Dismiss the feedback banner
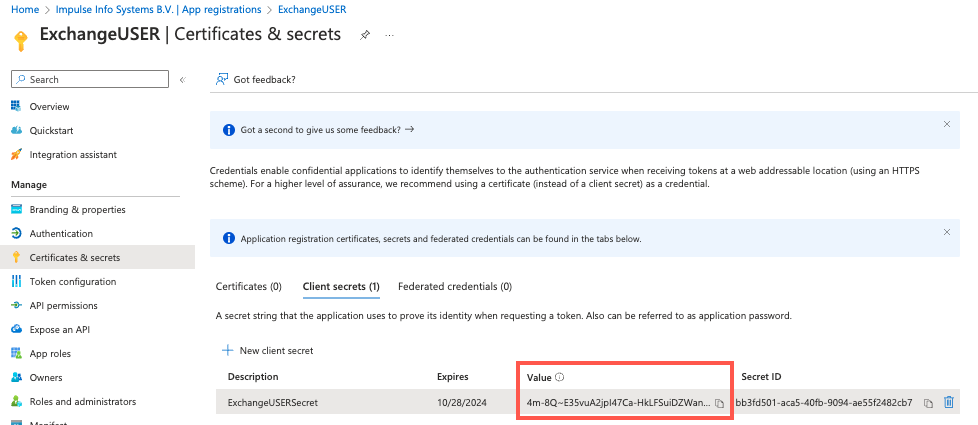This screenshot has height=425, width=978. tap(947, 124)
